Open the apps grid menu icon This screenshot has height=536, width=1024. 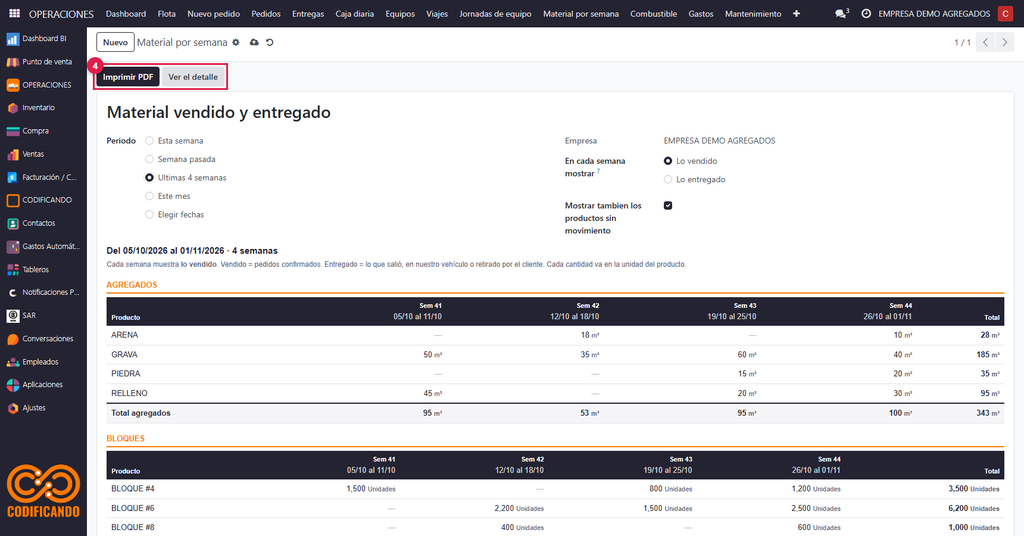tap(14, 13)
